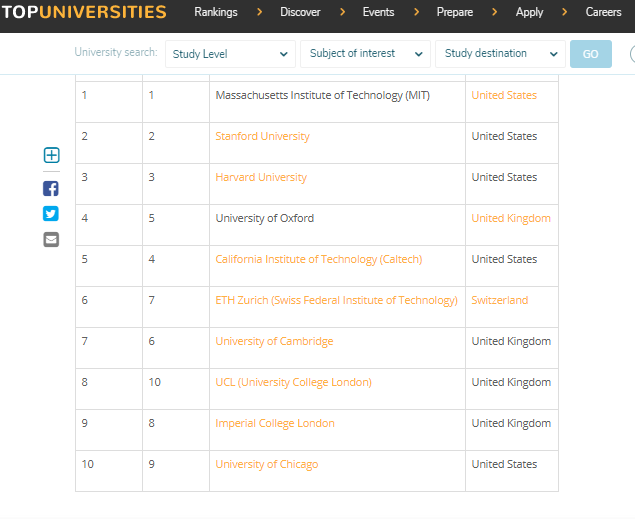Image resolution: width=635 pixels, height=519 pixels.
Task: Click the TopUniversities logo
Action: coord(84,13)
